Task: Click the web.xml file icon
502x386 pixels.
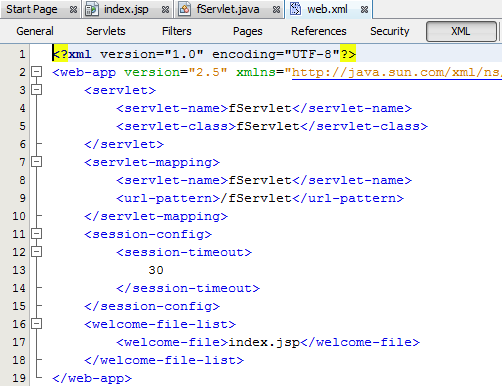Action: pos(295,9)
